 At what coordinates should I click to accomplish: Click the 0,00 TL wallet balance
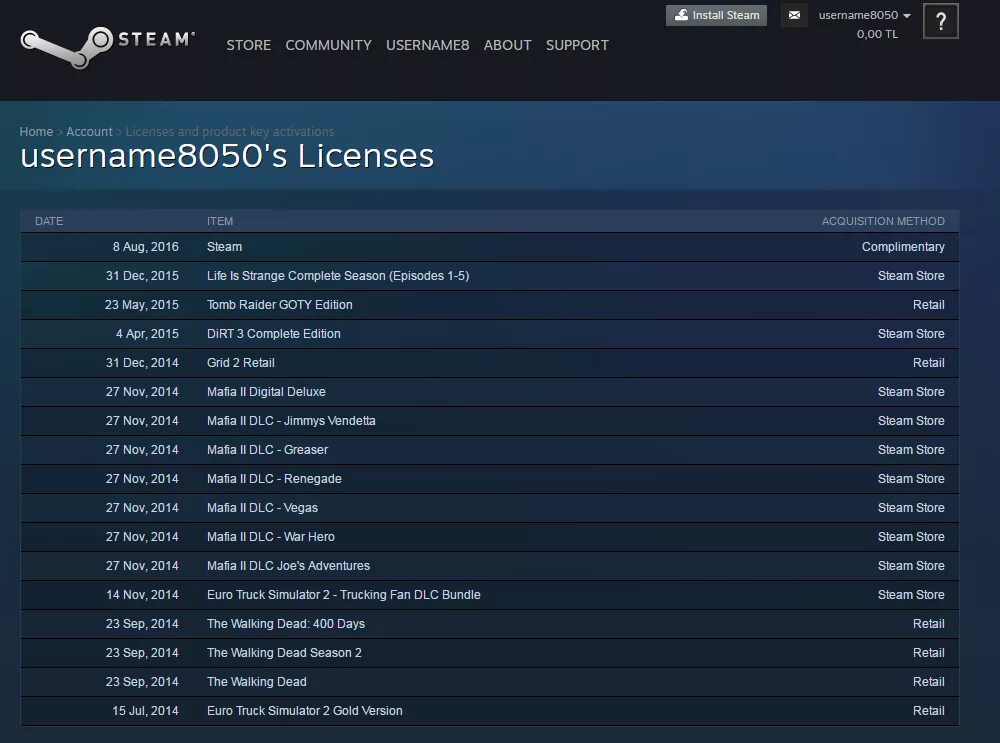[877, 34]
